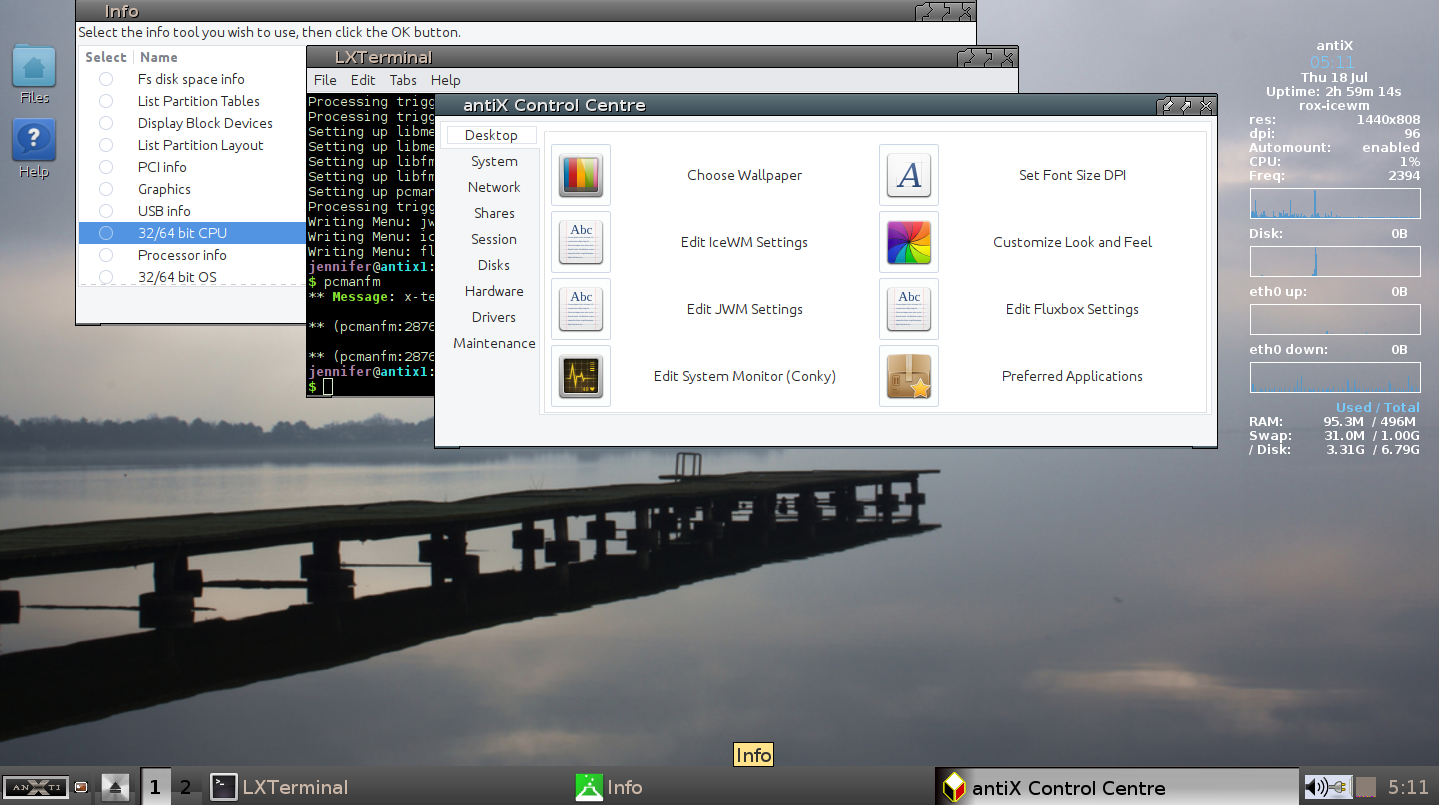Switch to the System tab in Control Centre
This screenshot has width=1439, height=805.
[x=494, y=161]
